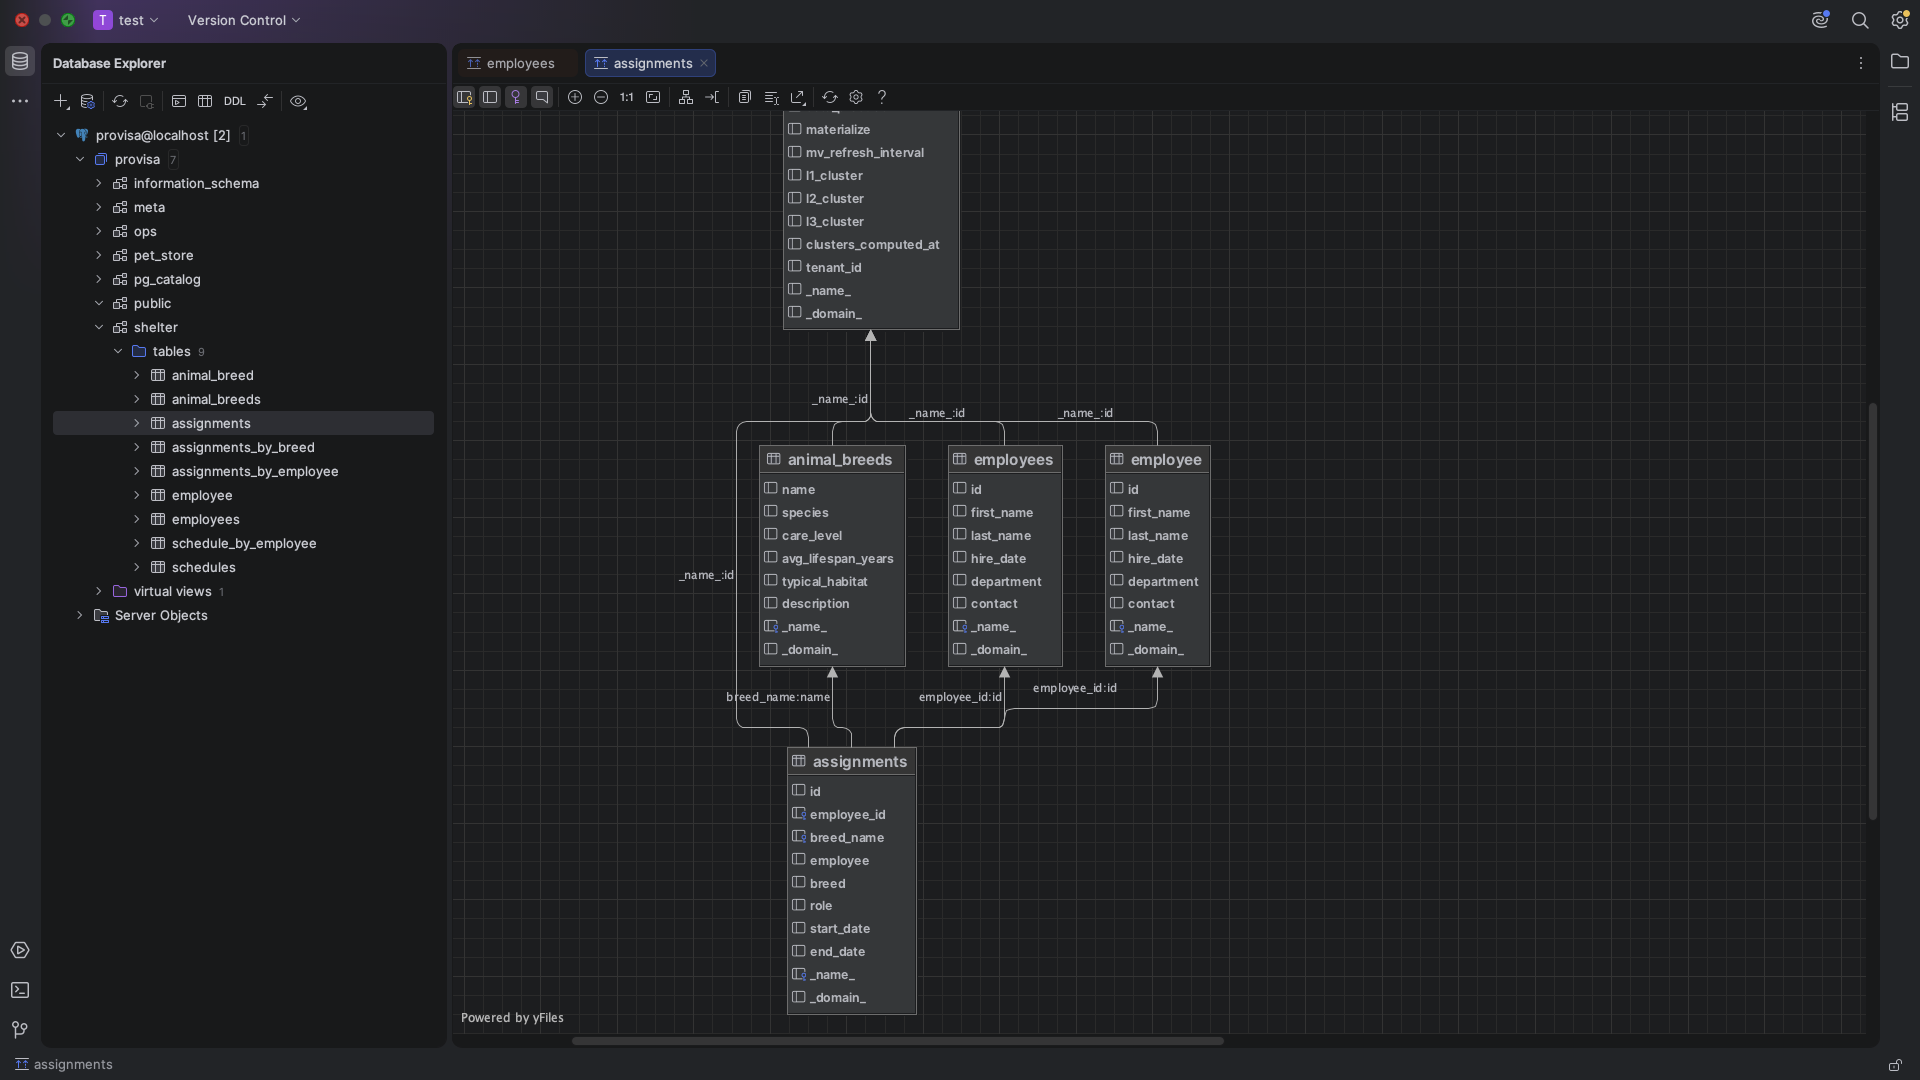Click the more tool windows ellipsis
This screenshot has height=1080, width=1920.
pyautogui.click(x=20, y=101)
